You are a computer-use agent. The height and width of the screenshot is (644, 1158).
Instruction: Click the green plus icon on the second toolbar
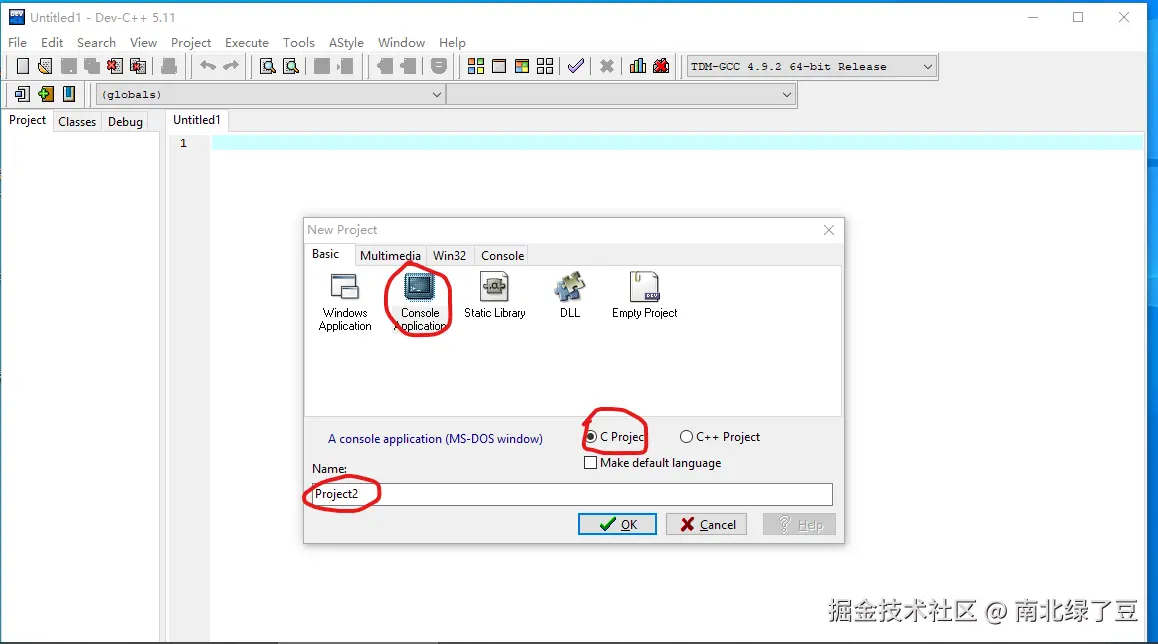(x=46, y=94)
